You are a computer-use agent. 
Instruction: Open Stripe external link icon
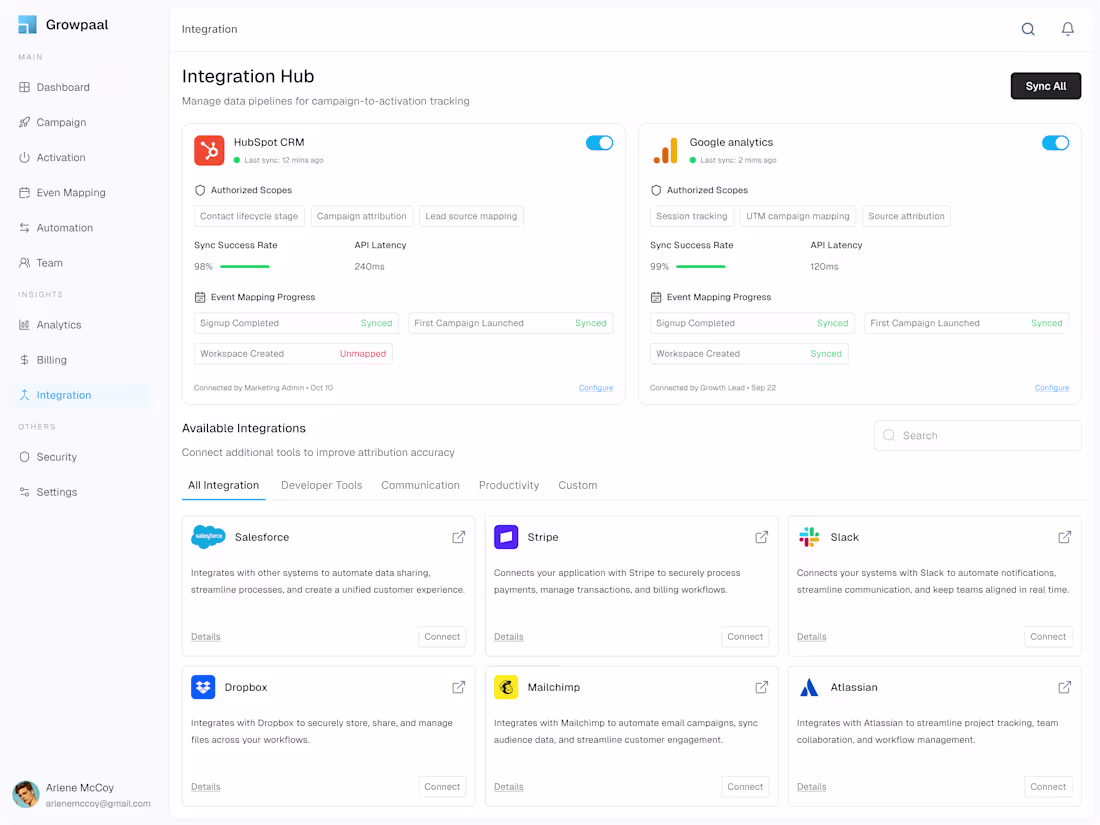761,537
